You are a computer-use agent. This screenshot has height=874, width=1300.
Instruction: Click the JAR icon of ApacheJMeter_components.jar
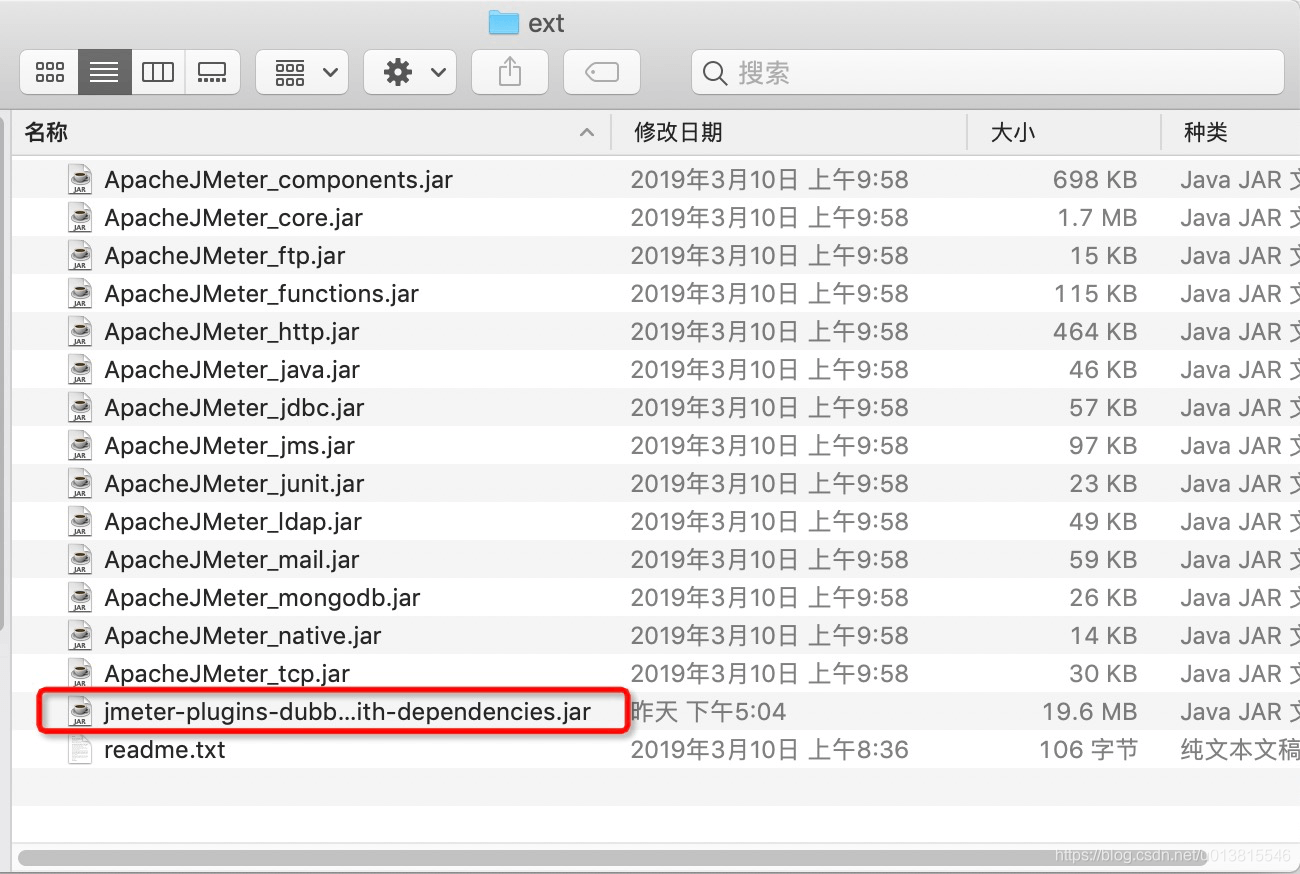click(80, 180)
